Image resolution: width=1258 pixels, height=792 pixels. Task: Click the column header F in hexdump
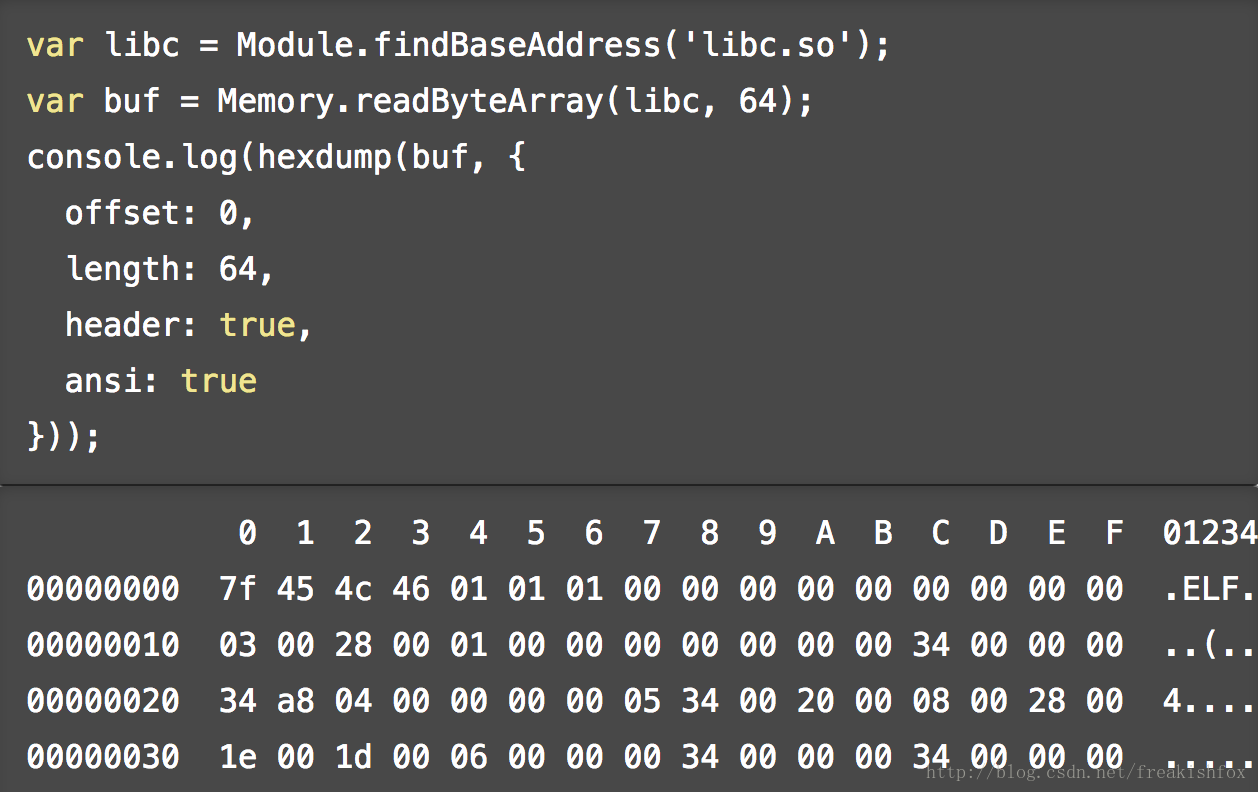pyautogui.click(x=1114, y=533)
